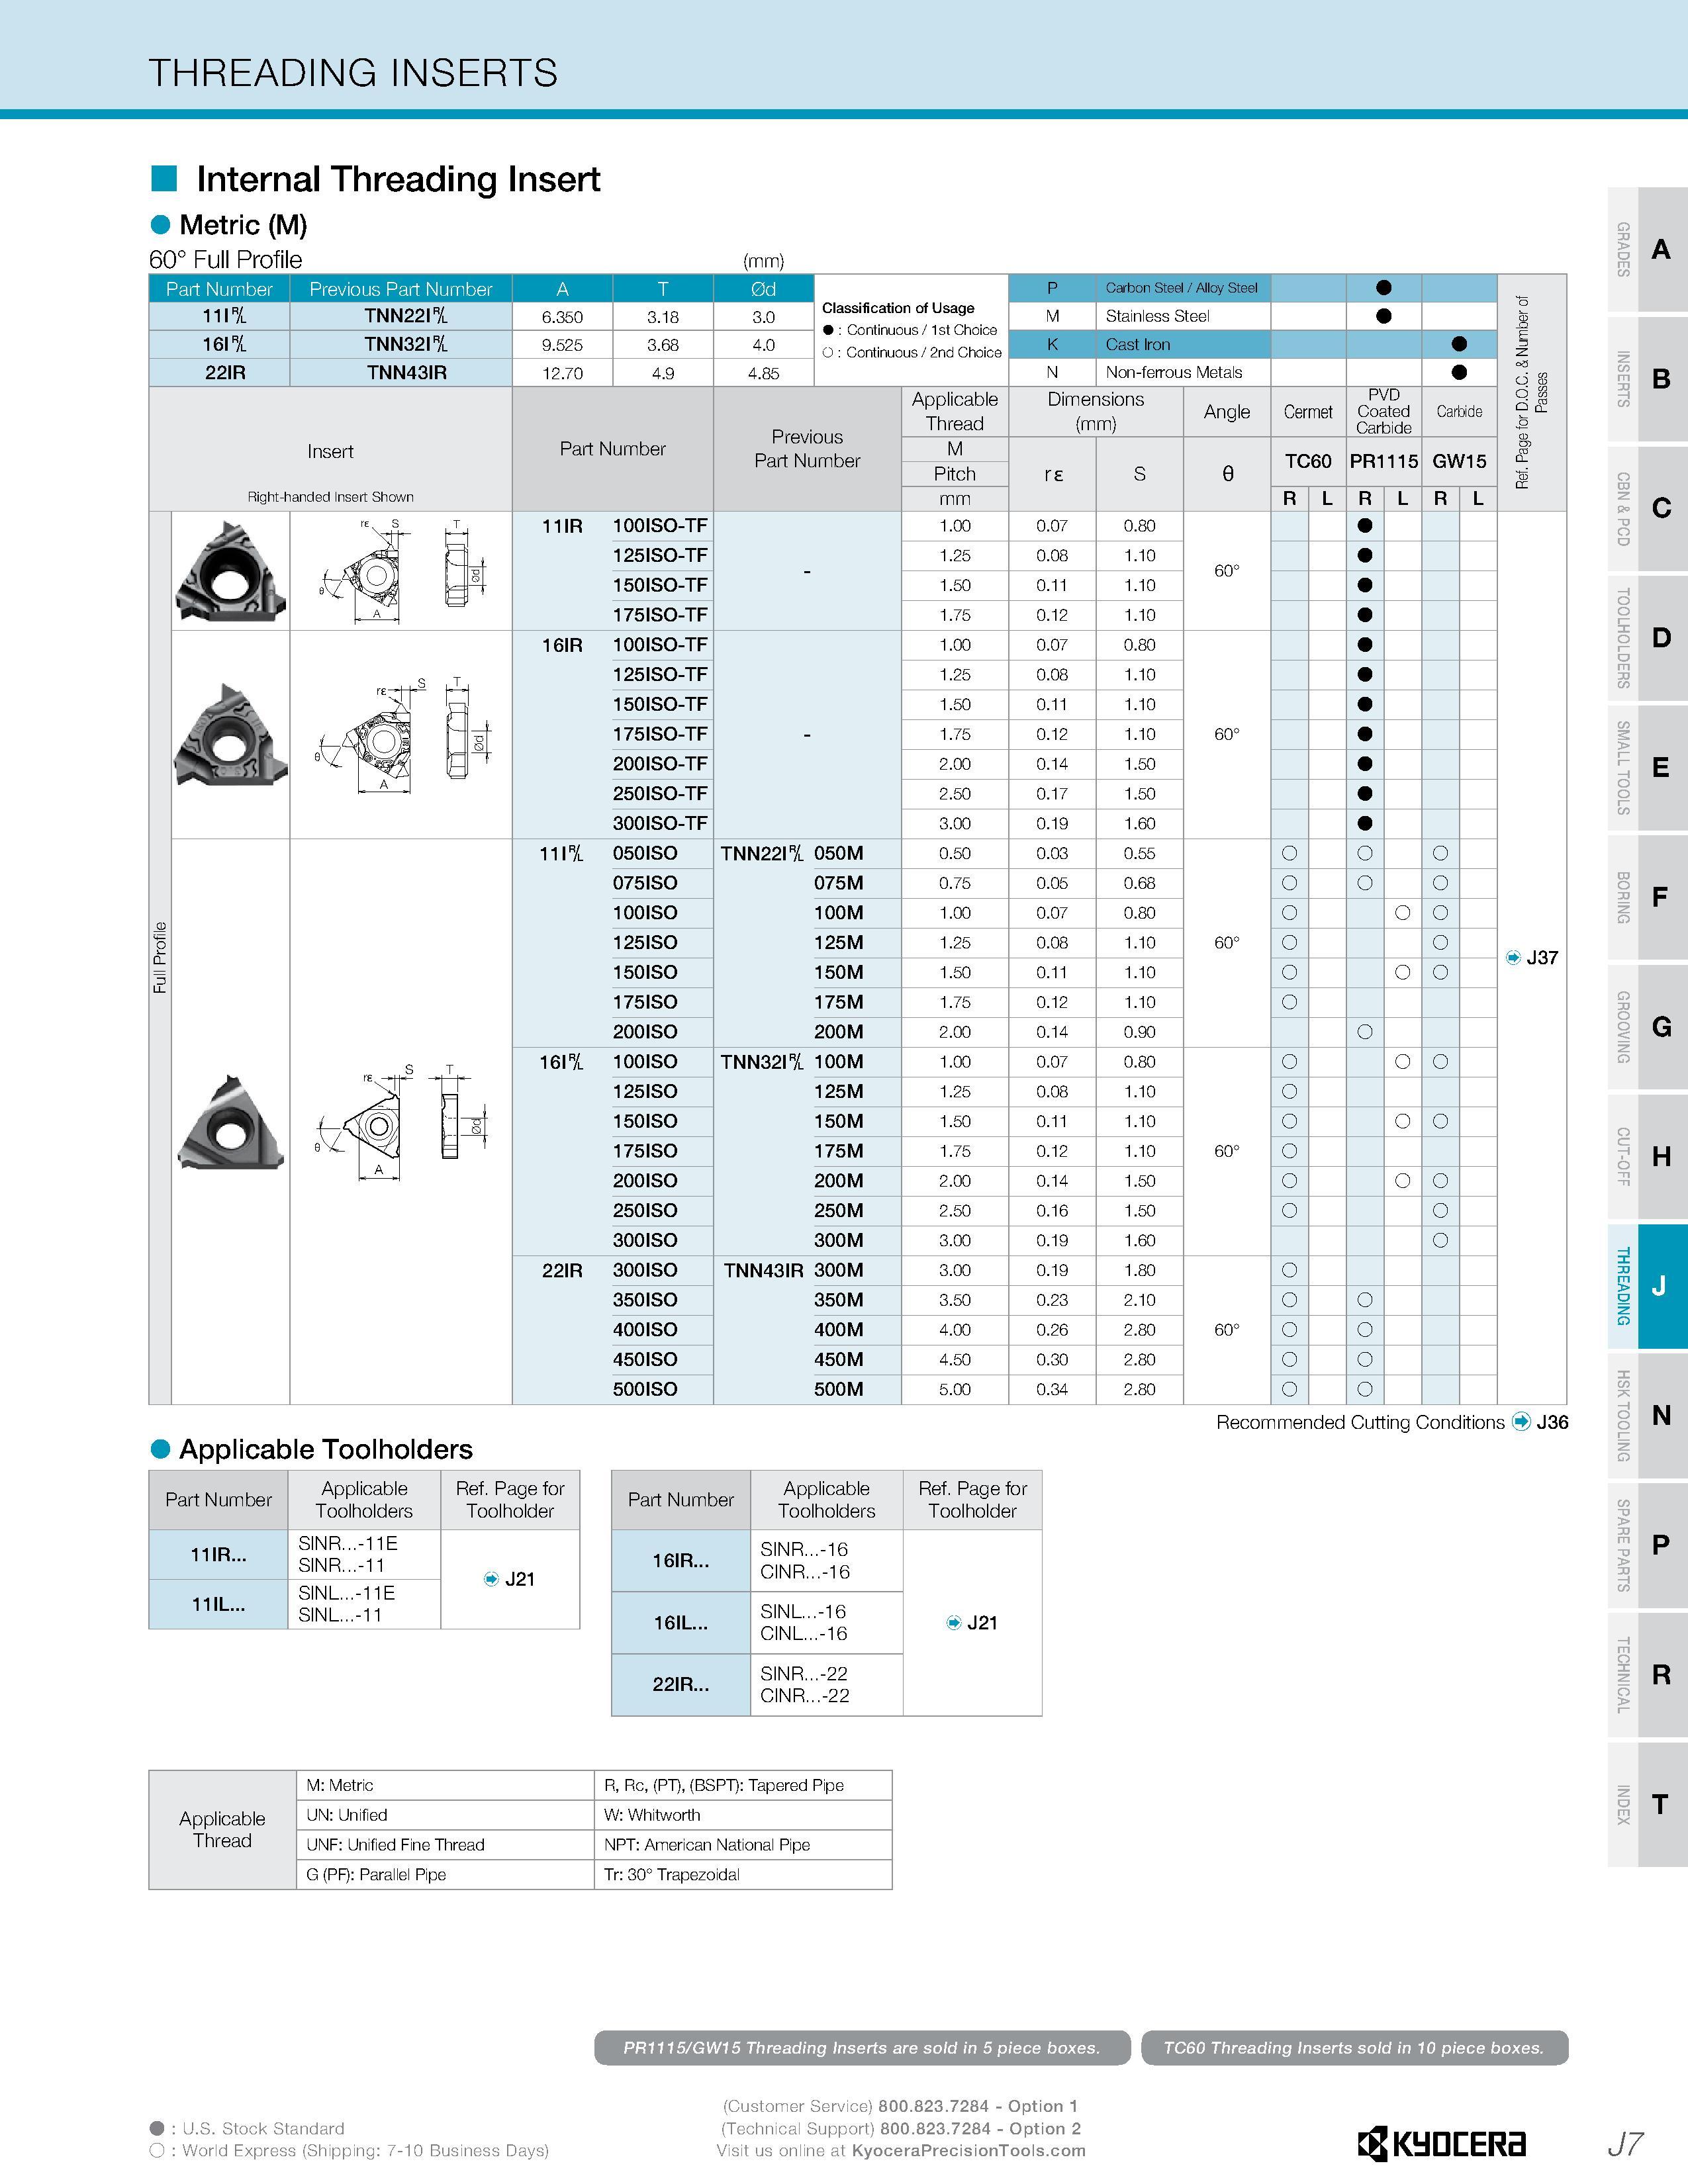Viewport: 1688px width, 2184px height.
Task: Click the J36 cutting conditions arrow icon
Action: tap(1521, 1422)
